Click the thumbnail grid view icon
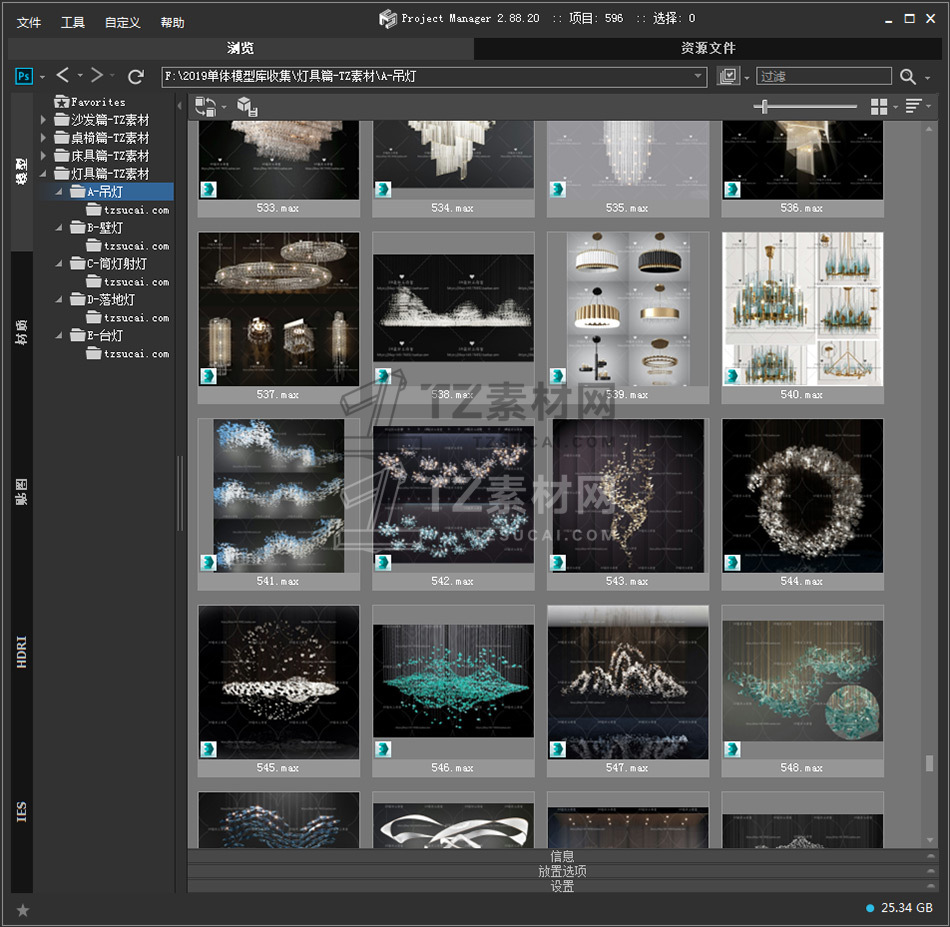The image size is (950, 927). point(879,106)
